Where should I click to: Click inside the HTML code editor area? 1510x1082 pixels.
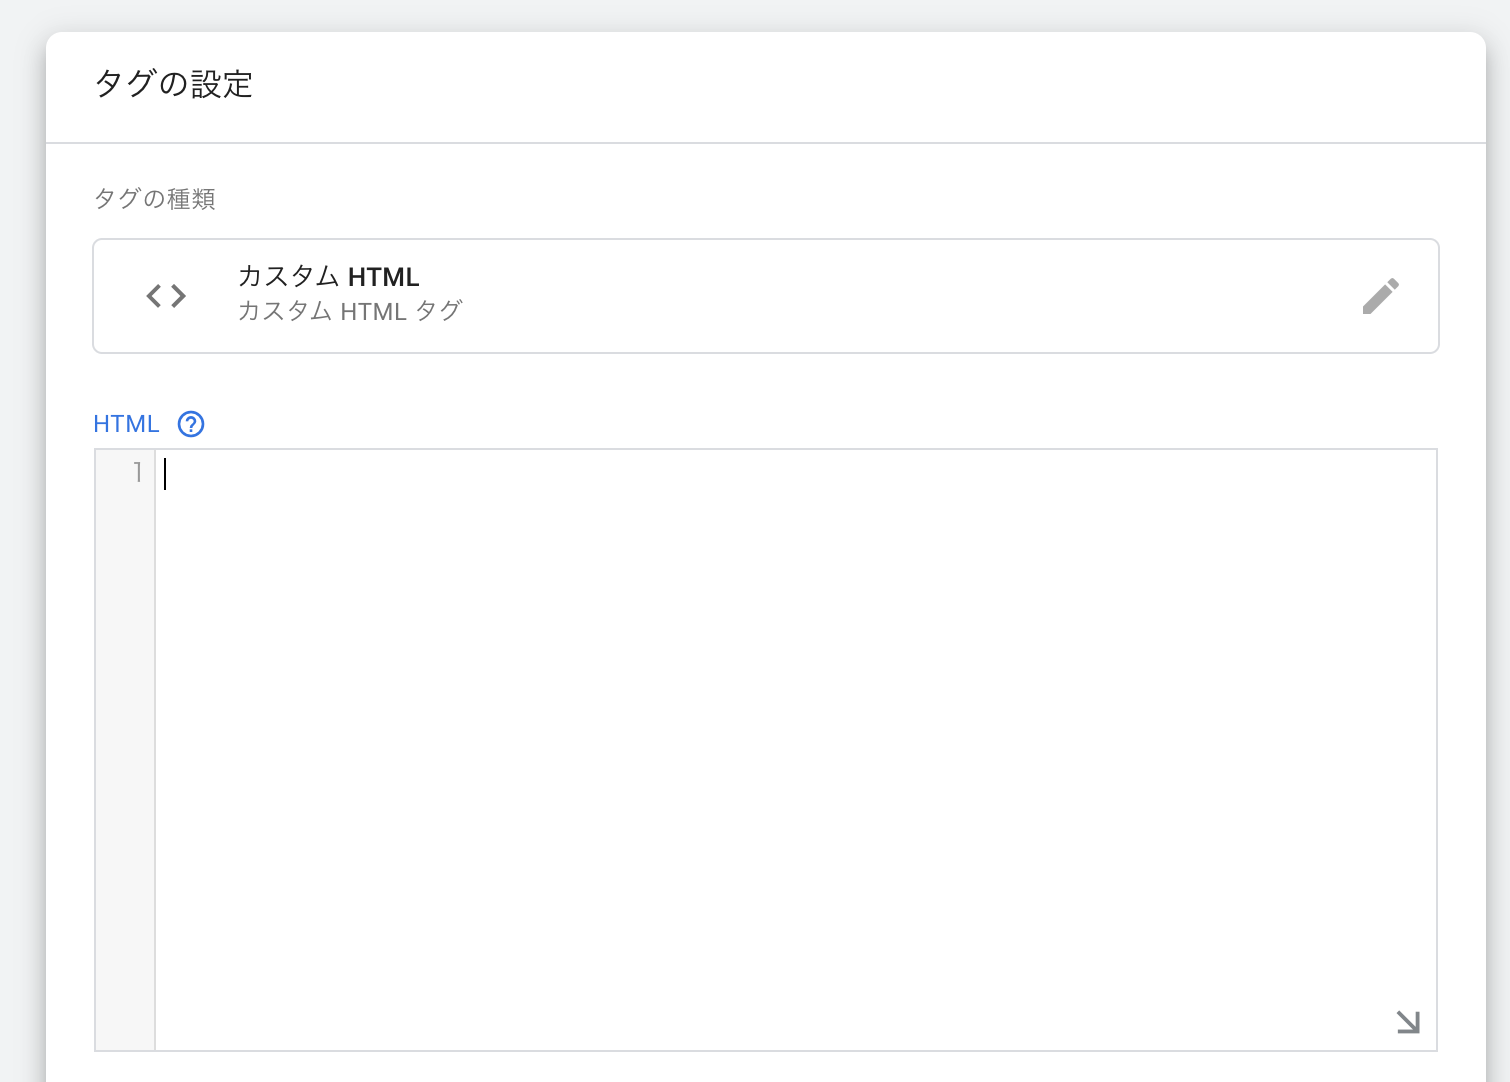(795, 700)
